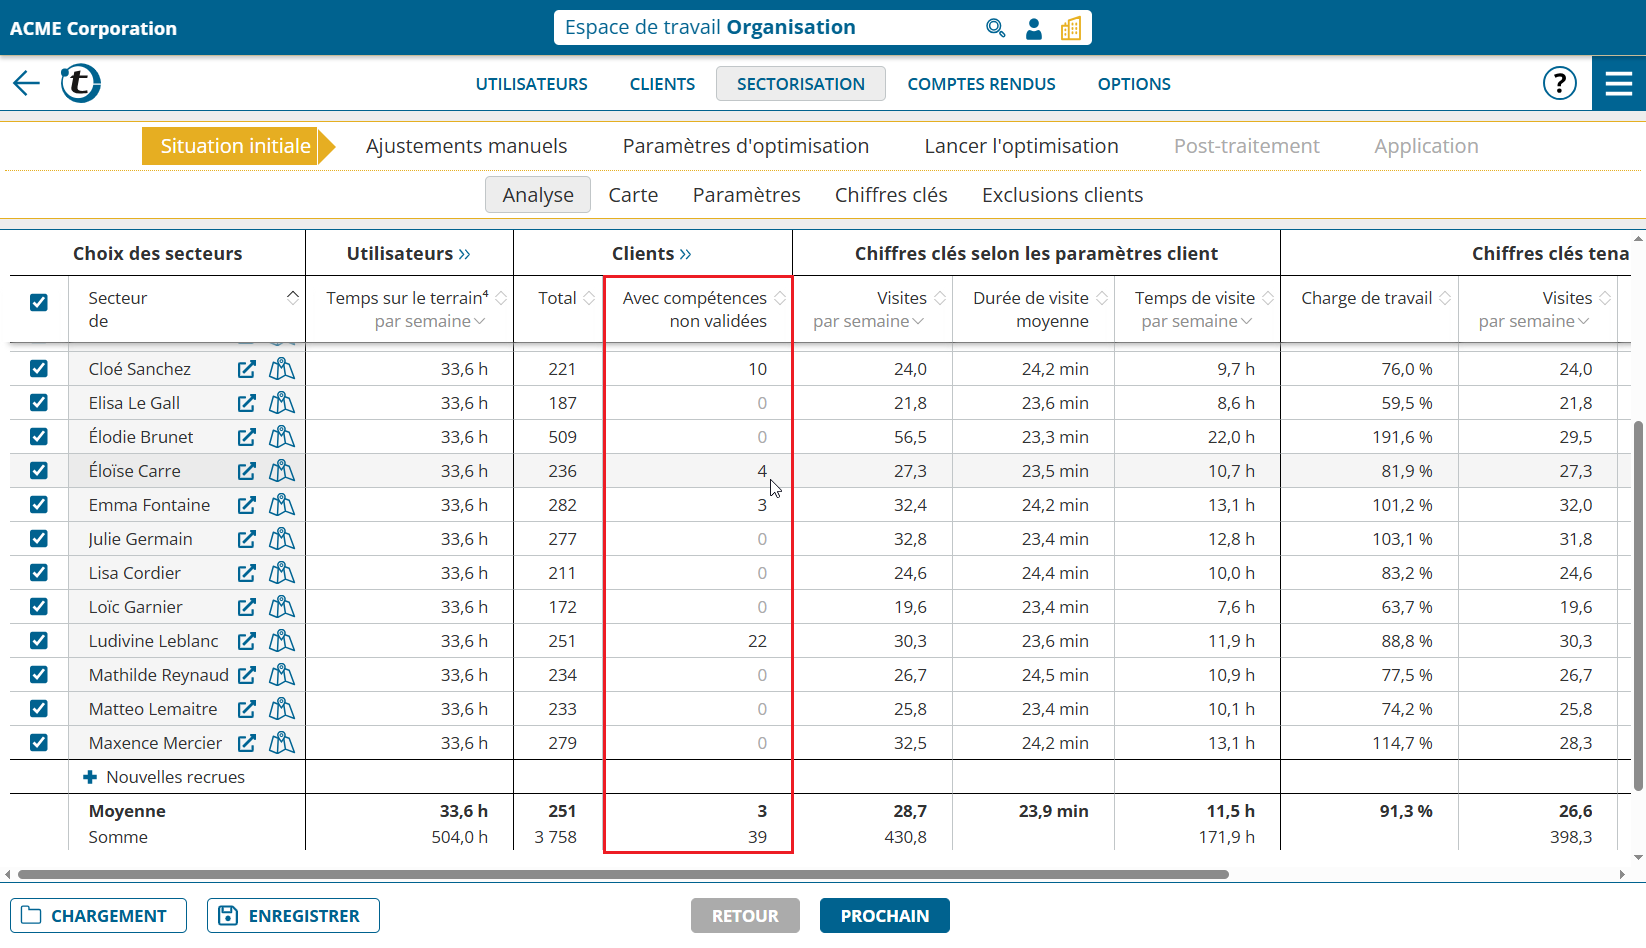Viewport: 1646px width, 948px height.
Task: Uncheck the Maxence Mercier checkbox
Action: (x=39, y=743)
